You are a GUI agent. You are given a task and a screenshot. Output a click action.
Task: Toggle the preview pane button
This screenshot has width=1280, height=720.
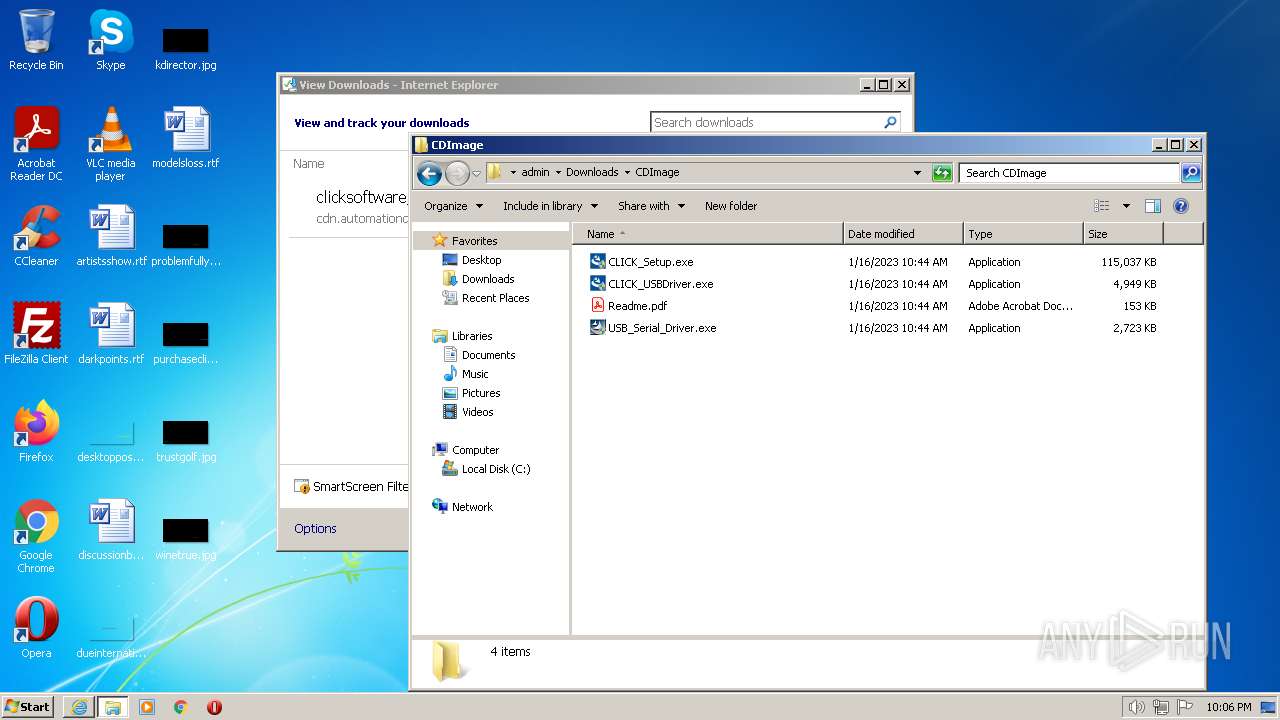(1152, 206)
